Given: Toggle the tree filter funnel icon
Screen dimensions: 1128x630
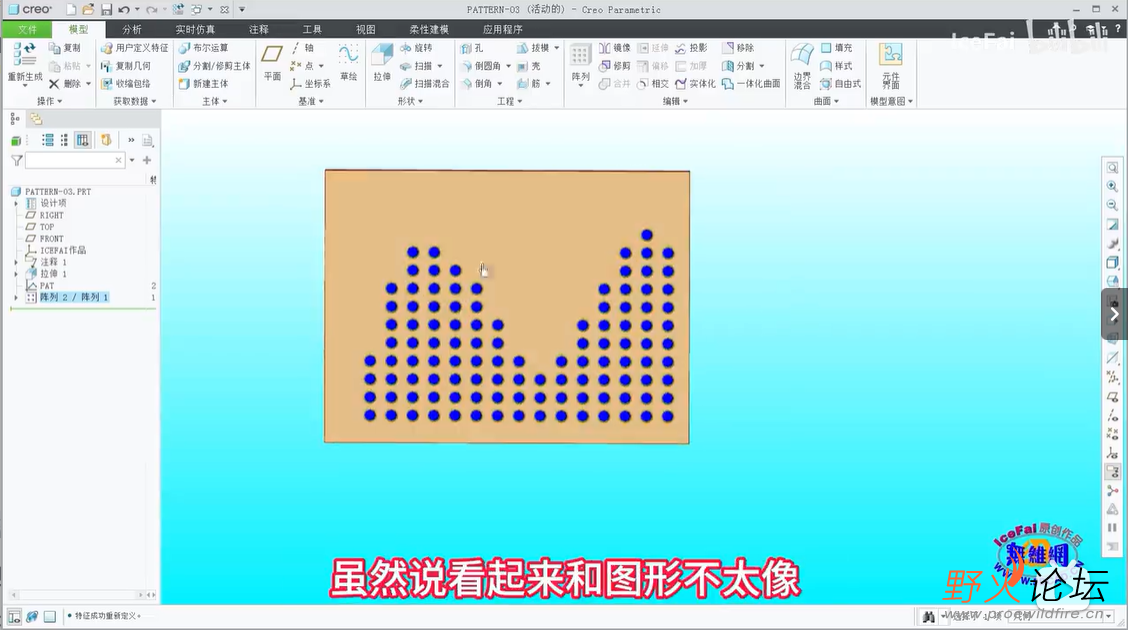Looking at the screenshot, I should pyautogui.click(x=17, y=160).
